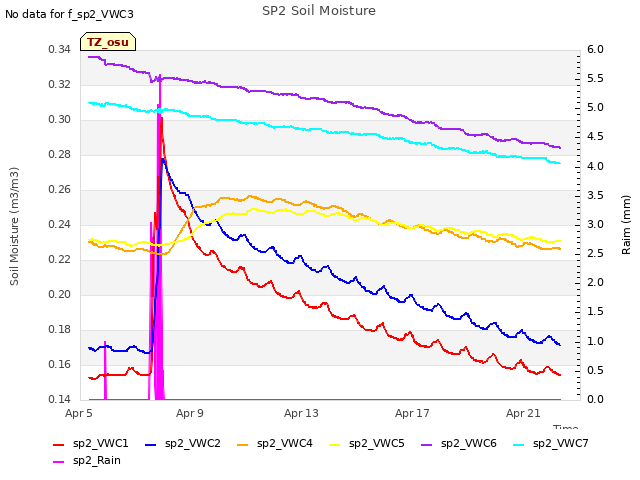Toggle sp2_VWC5 series in legend
Screen dimensions: 640x480
pos(367,443)
